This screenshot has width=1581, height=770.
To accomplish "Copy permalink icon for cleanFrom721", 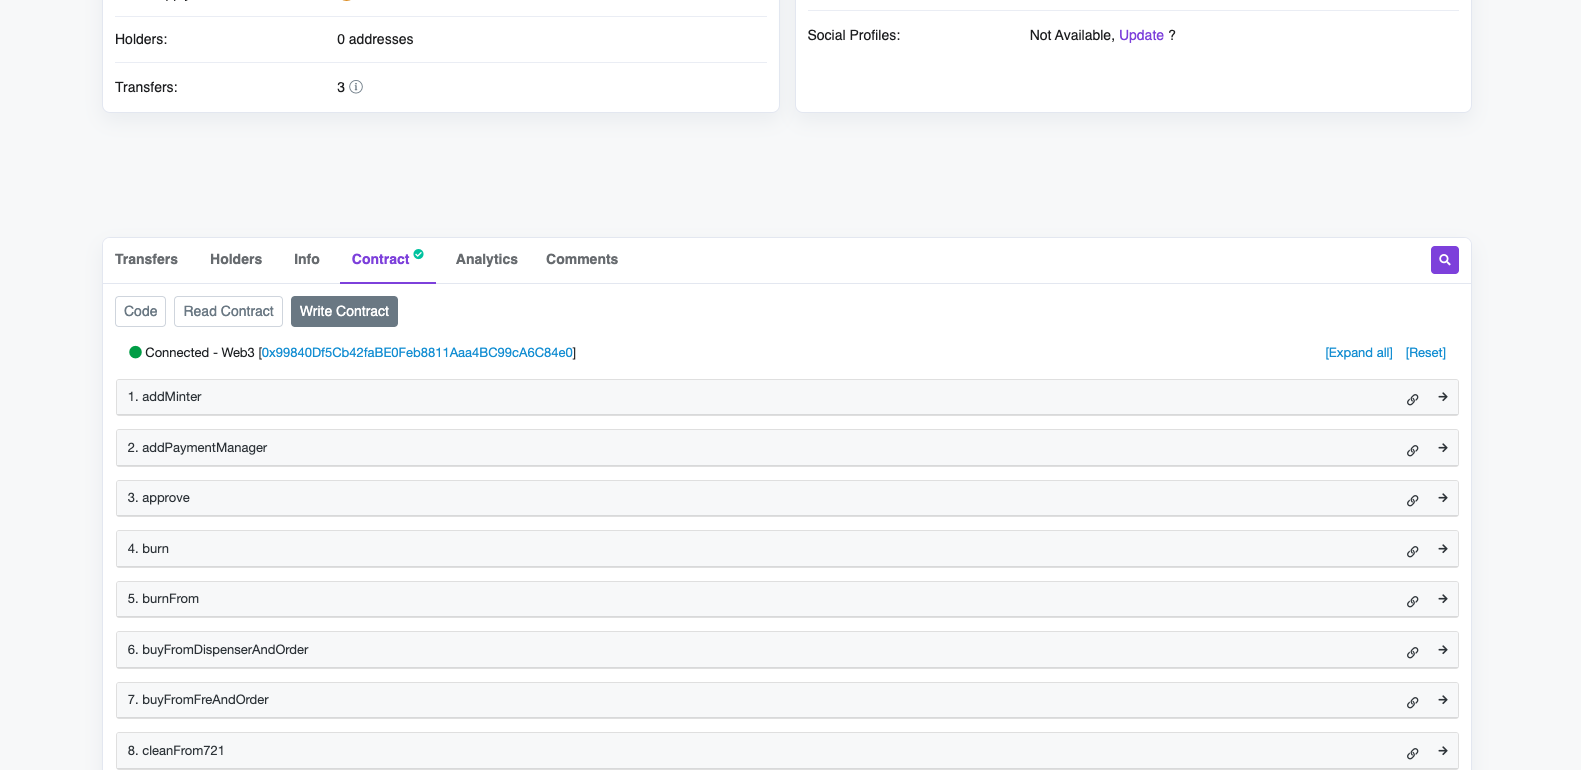I will tap(1413, 753).
